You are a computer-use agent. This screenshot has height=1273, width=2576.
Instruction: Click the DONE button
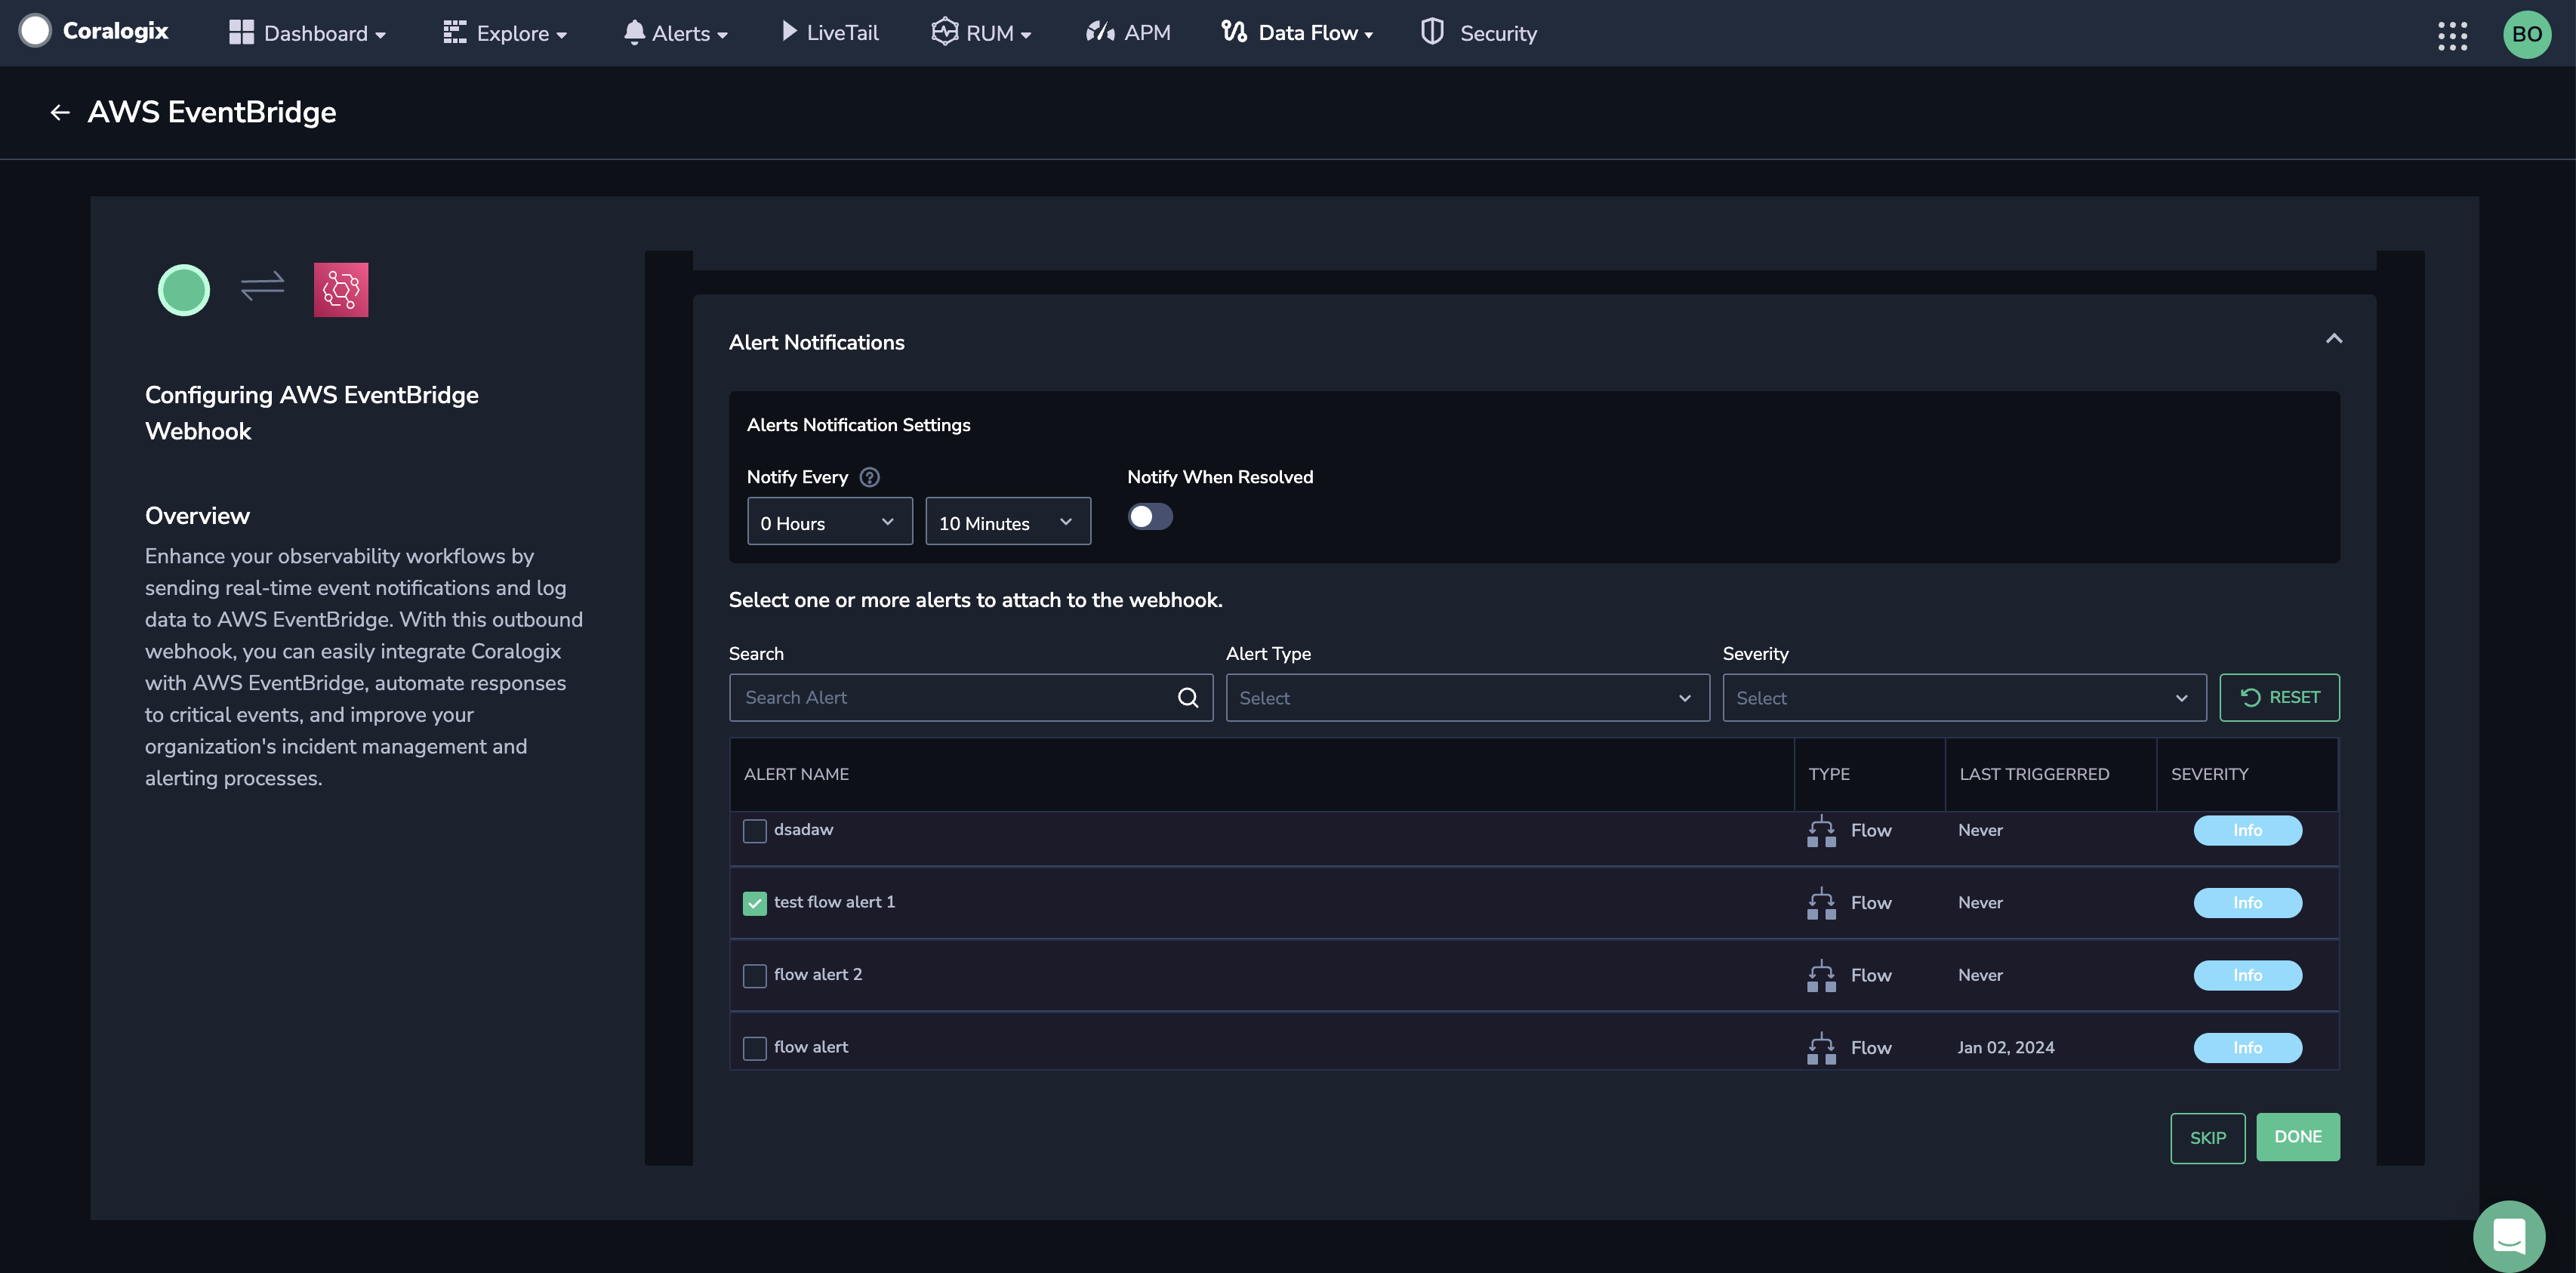(2297, 1136)
